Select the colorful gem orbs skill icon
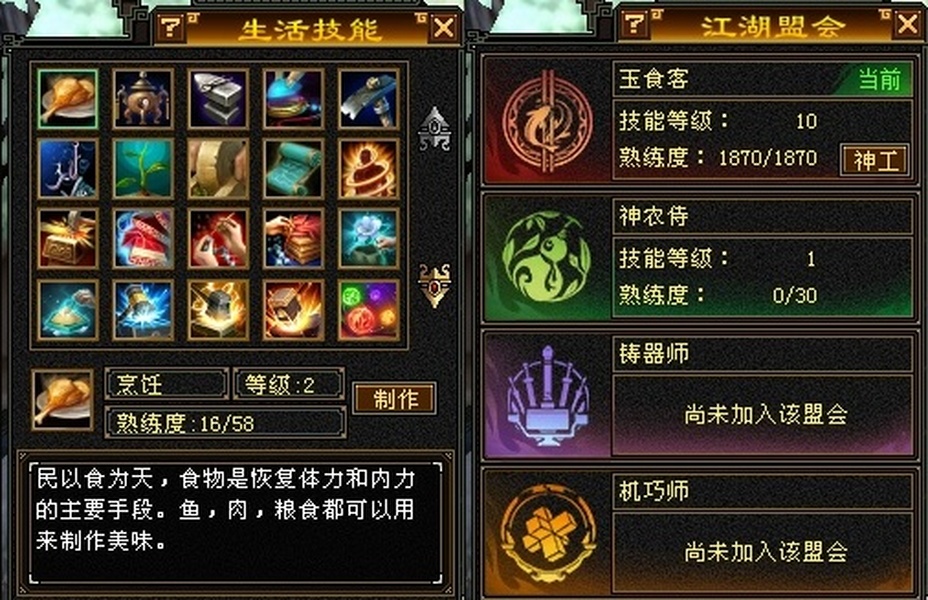 (x=369, y=310)
